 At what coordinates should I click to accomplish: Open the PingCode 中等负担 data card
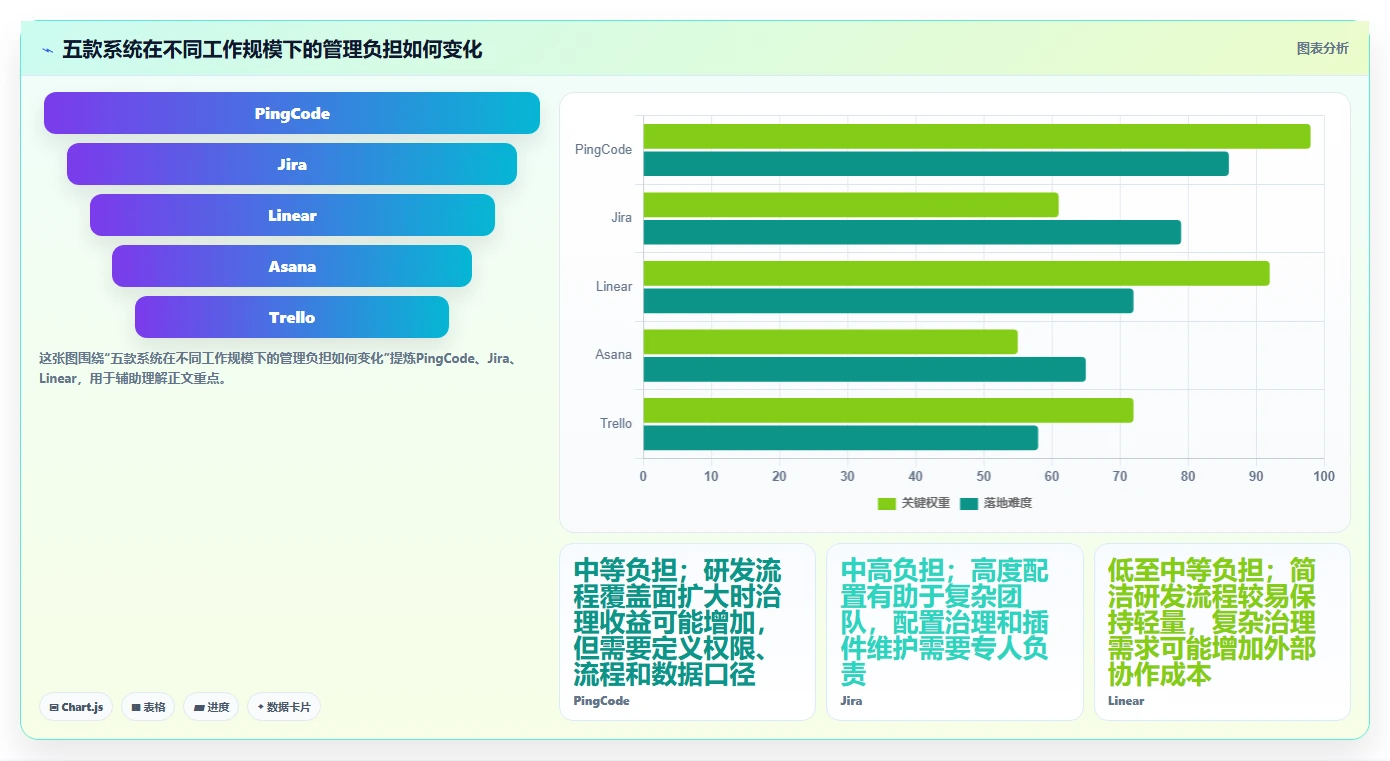pyautogui.click(x=687, y=632)
